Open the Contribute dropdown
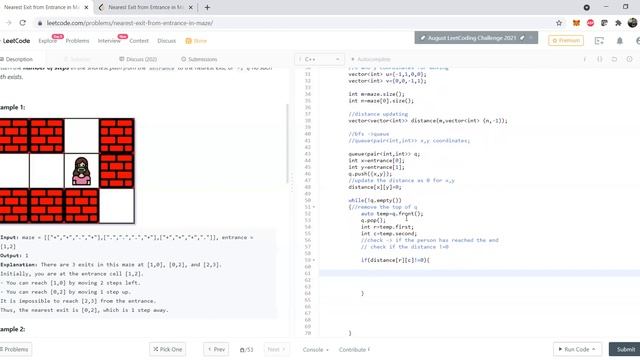Screen dimensions: 640x360 (354, 349)
